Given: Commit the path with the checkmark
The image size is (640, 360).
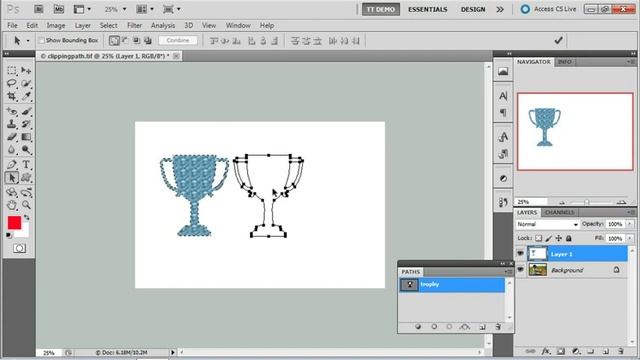Looking at the screenshot, I should 558,40.
